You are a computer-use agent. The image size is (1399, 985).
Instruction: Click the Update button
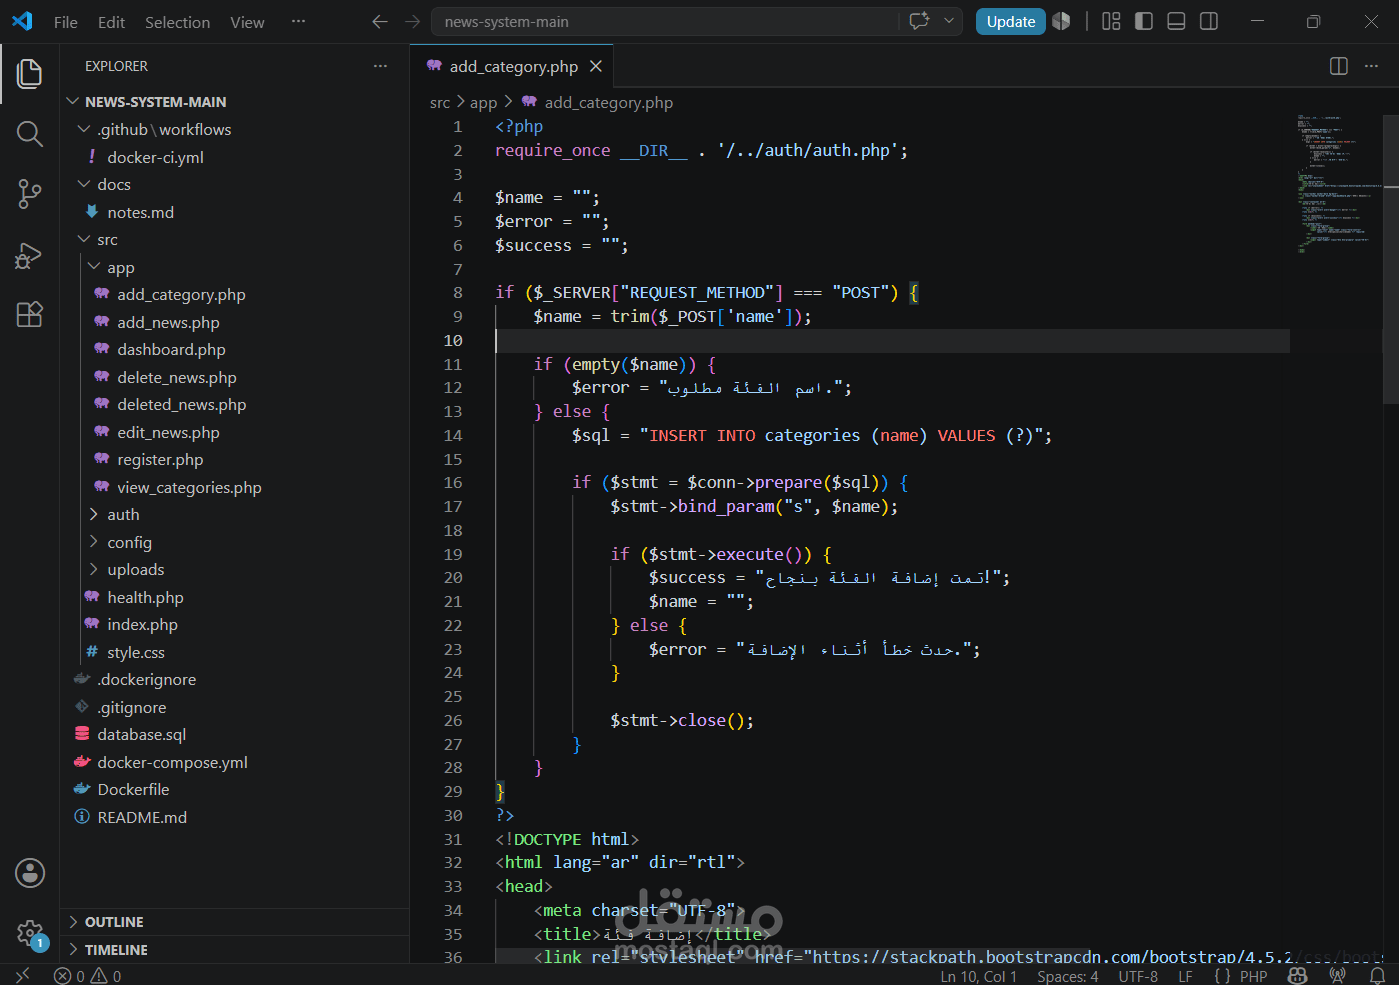click(x=1011, y=22)
